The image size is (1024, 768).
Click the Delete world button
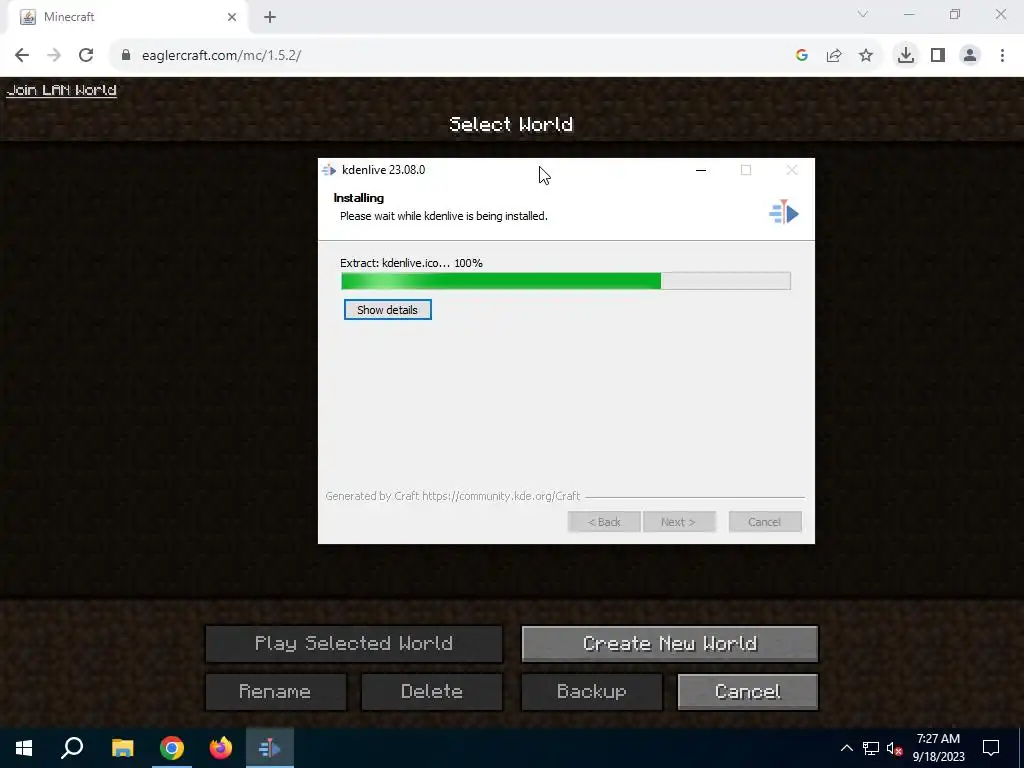[432, 692]
